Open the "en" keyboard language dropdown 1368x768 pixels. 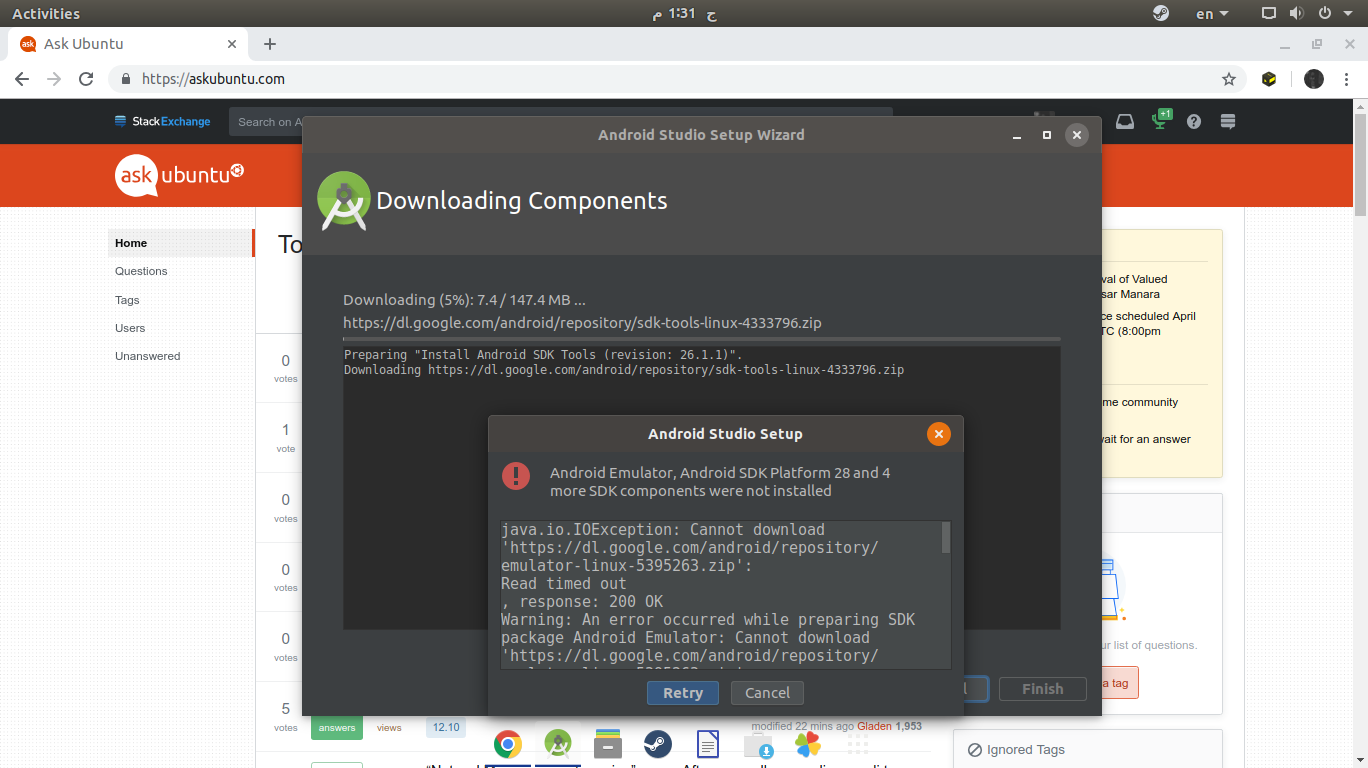(1212, 14)
